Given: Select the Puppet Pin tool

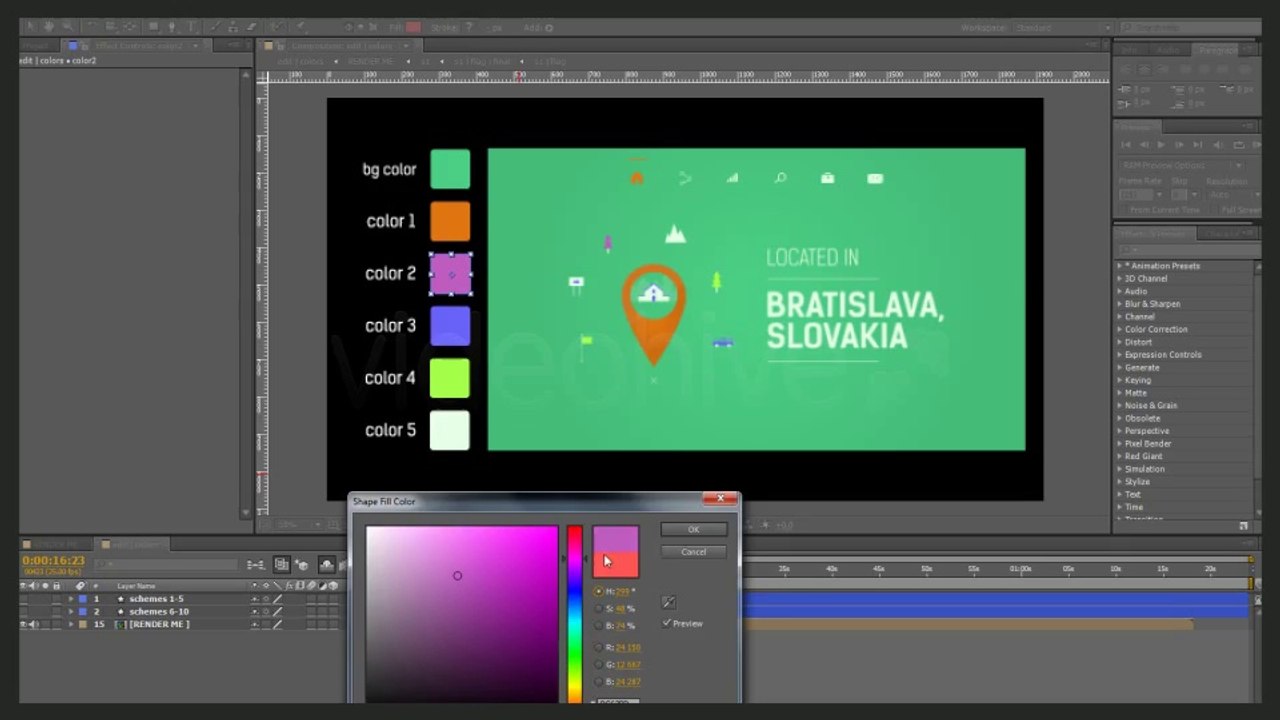Looking at the screenshot, I should click(x=301, y=27).
